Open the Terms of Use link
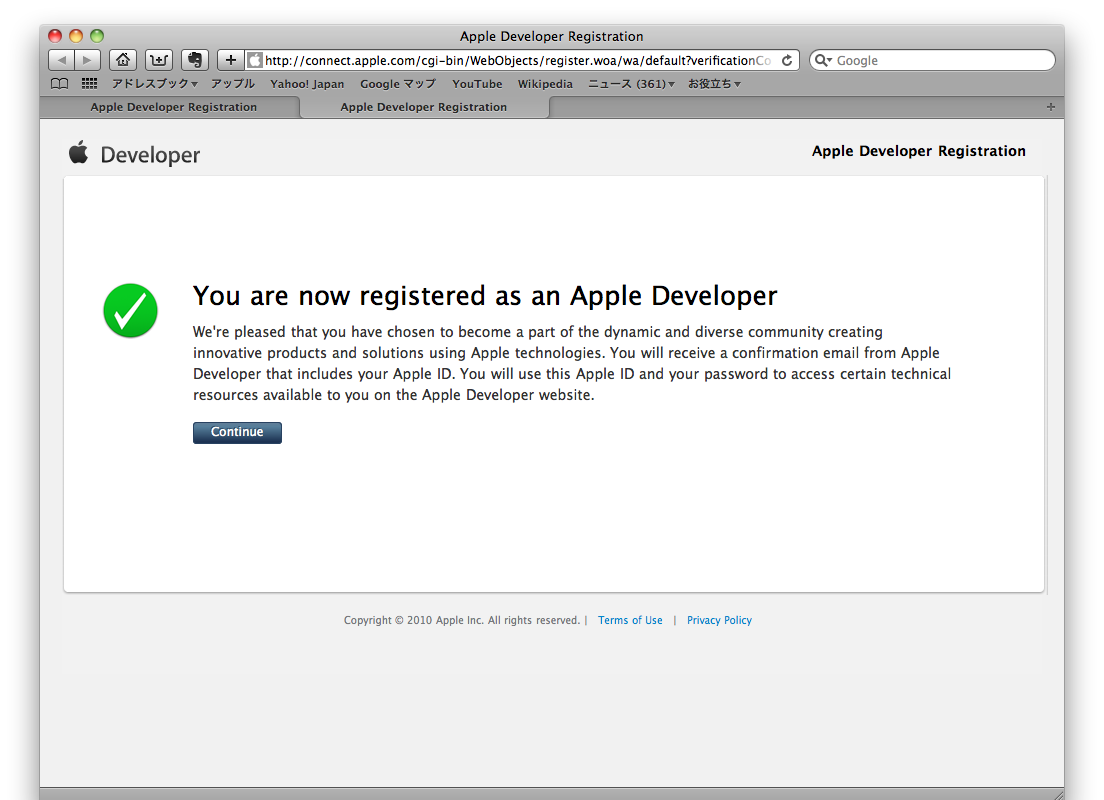The image size is (1104, 800). point(630,620)
